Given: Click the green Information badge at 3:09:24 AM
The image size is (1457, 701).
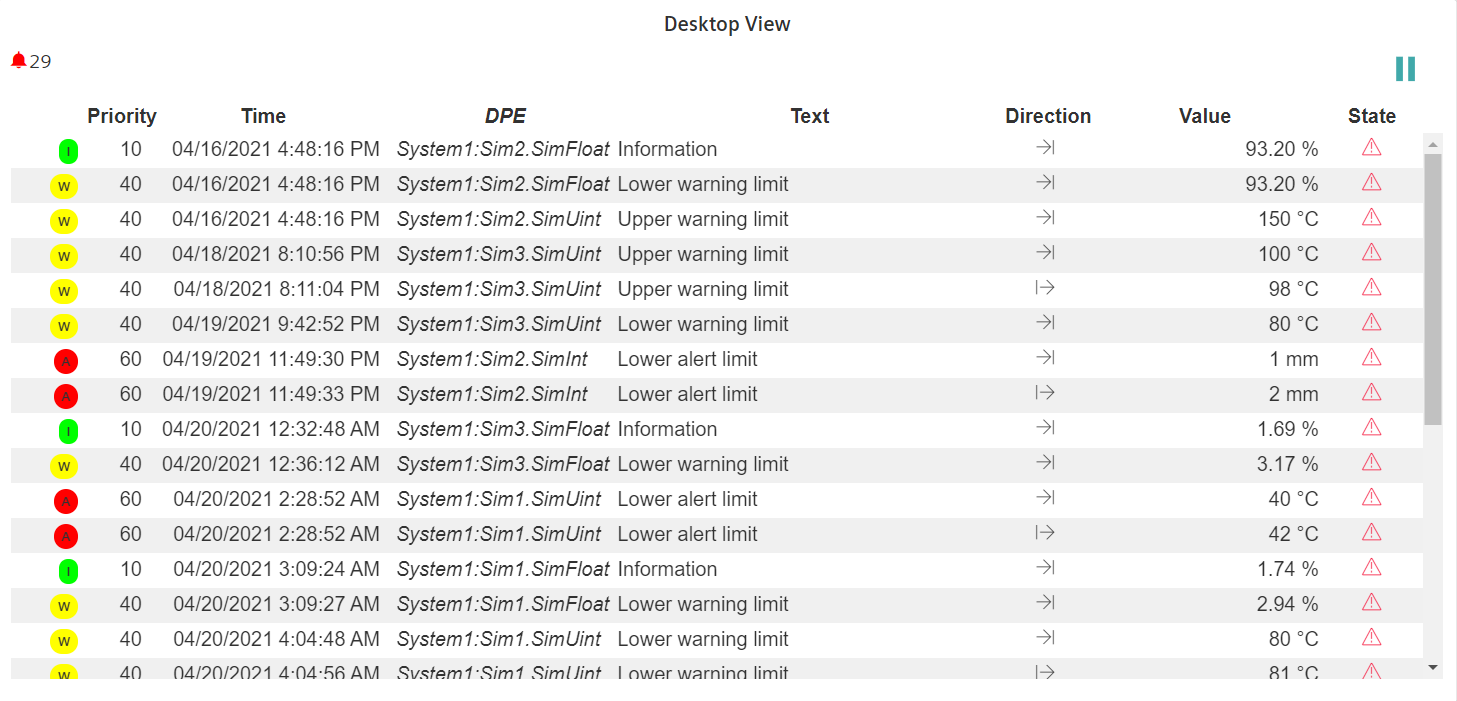Looking at the screenshot, I should (x=68, y=571).
